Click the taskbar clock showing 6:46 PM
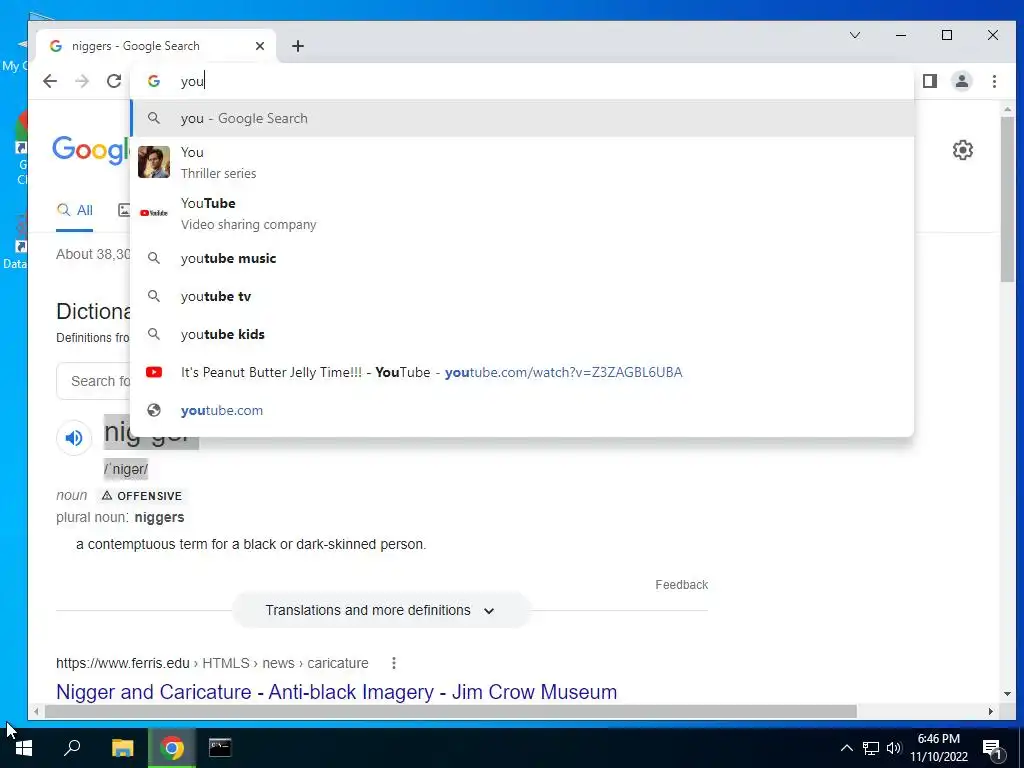 pyautogui.click(x=938, y=748)
